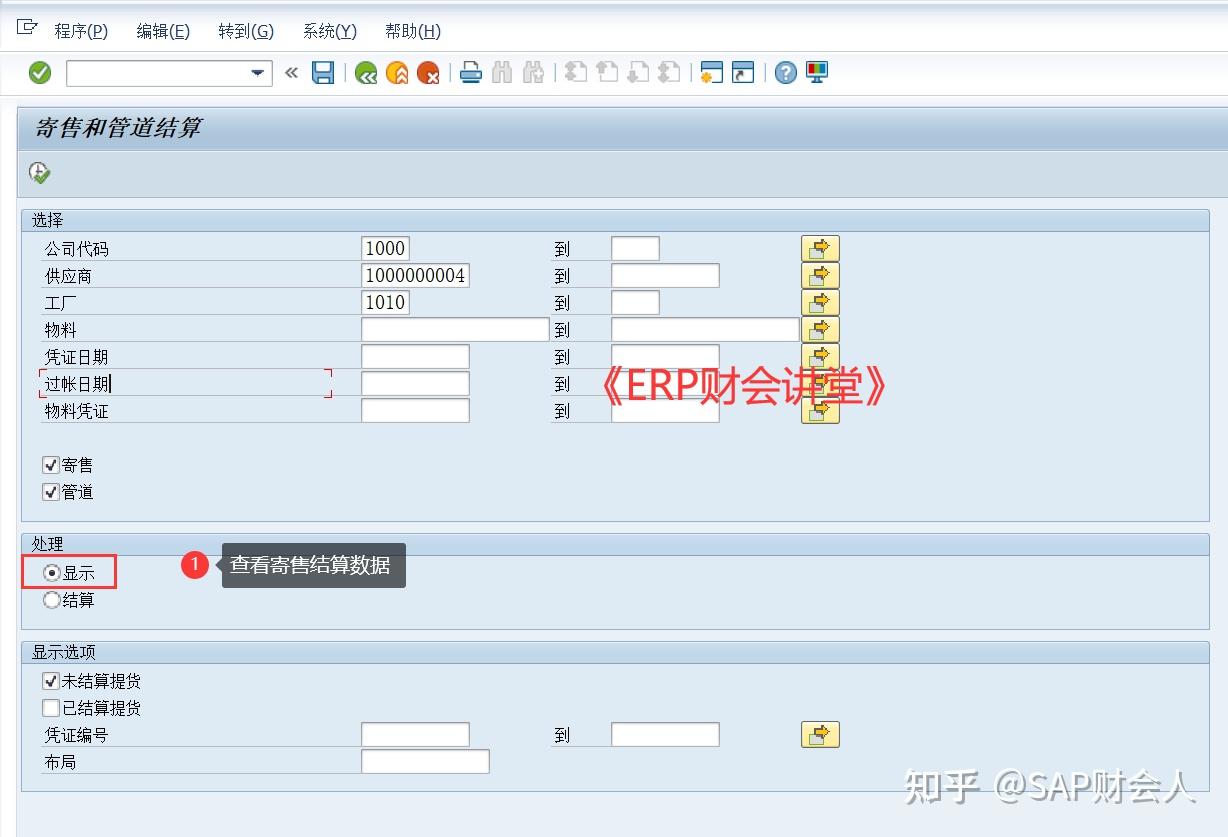
Task: Open multiple selection for 供应商
Action: pos(820,275)
